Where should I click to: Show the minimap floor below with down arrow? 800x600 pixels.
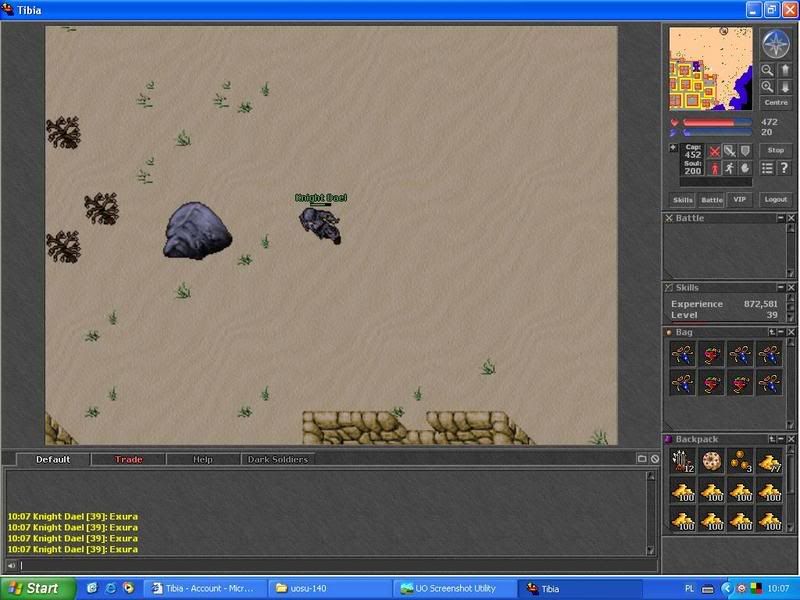click(785, 87)
